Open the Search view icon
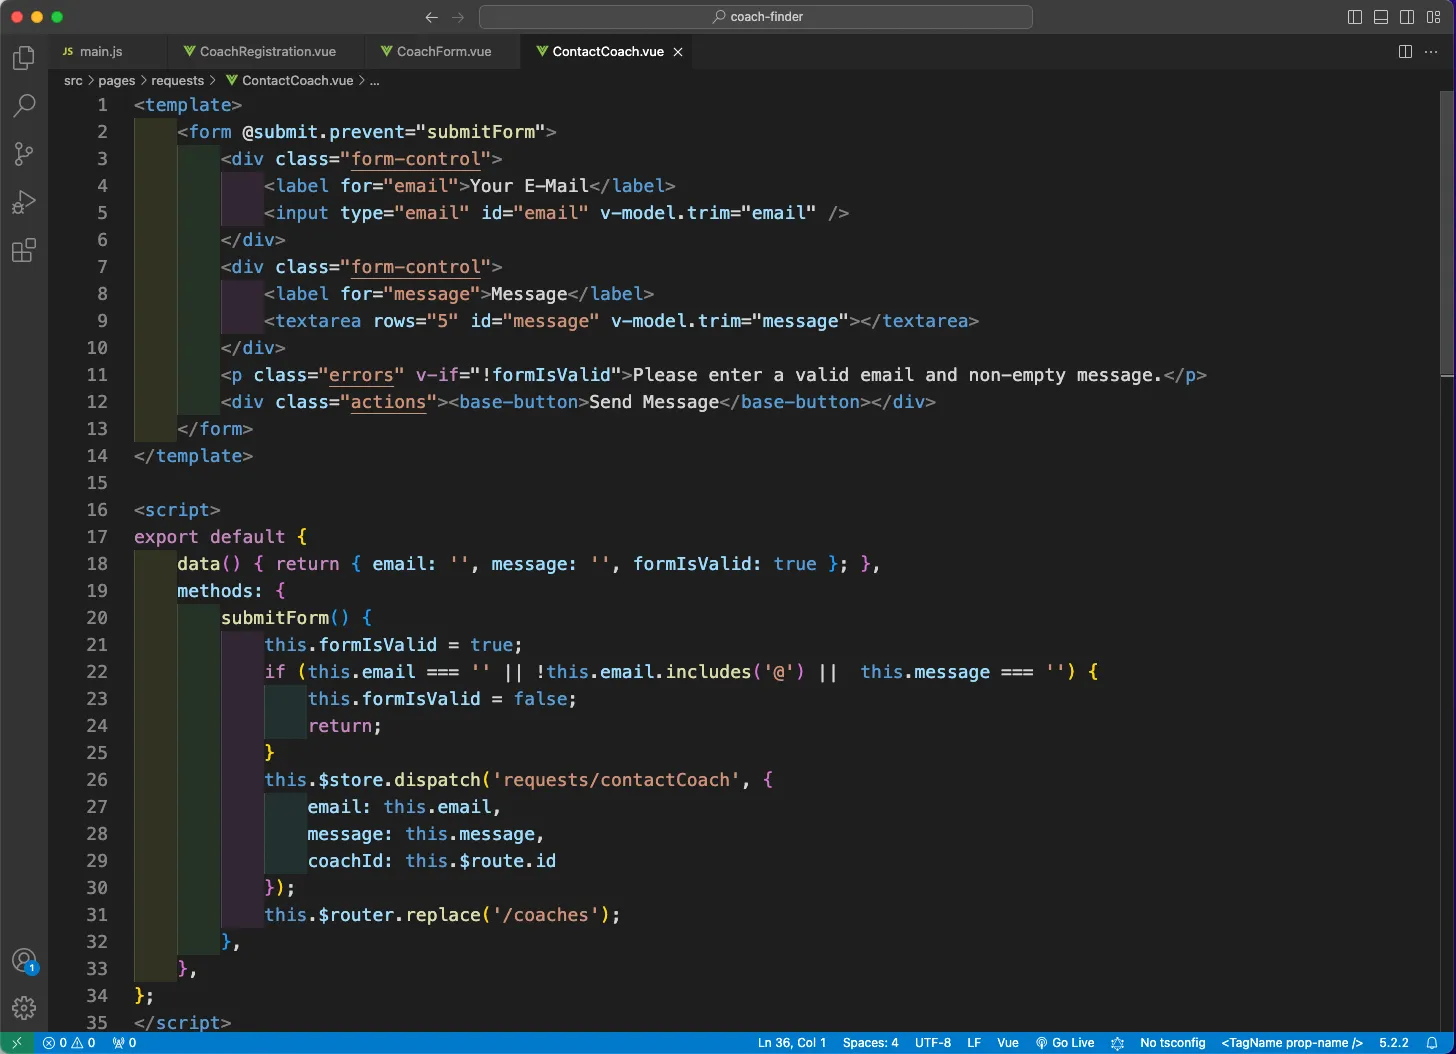 [x=24, y=105]
